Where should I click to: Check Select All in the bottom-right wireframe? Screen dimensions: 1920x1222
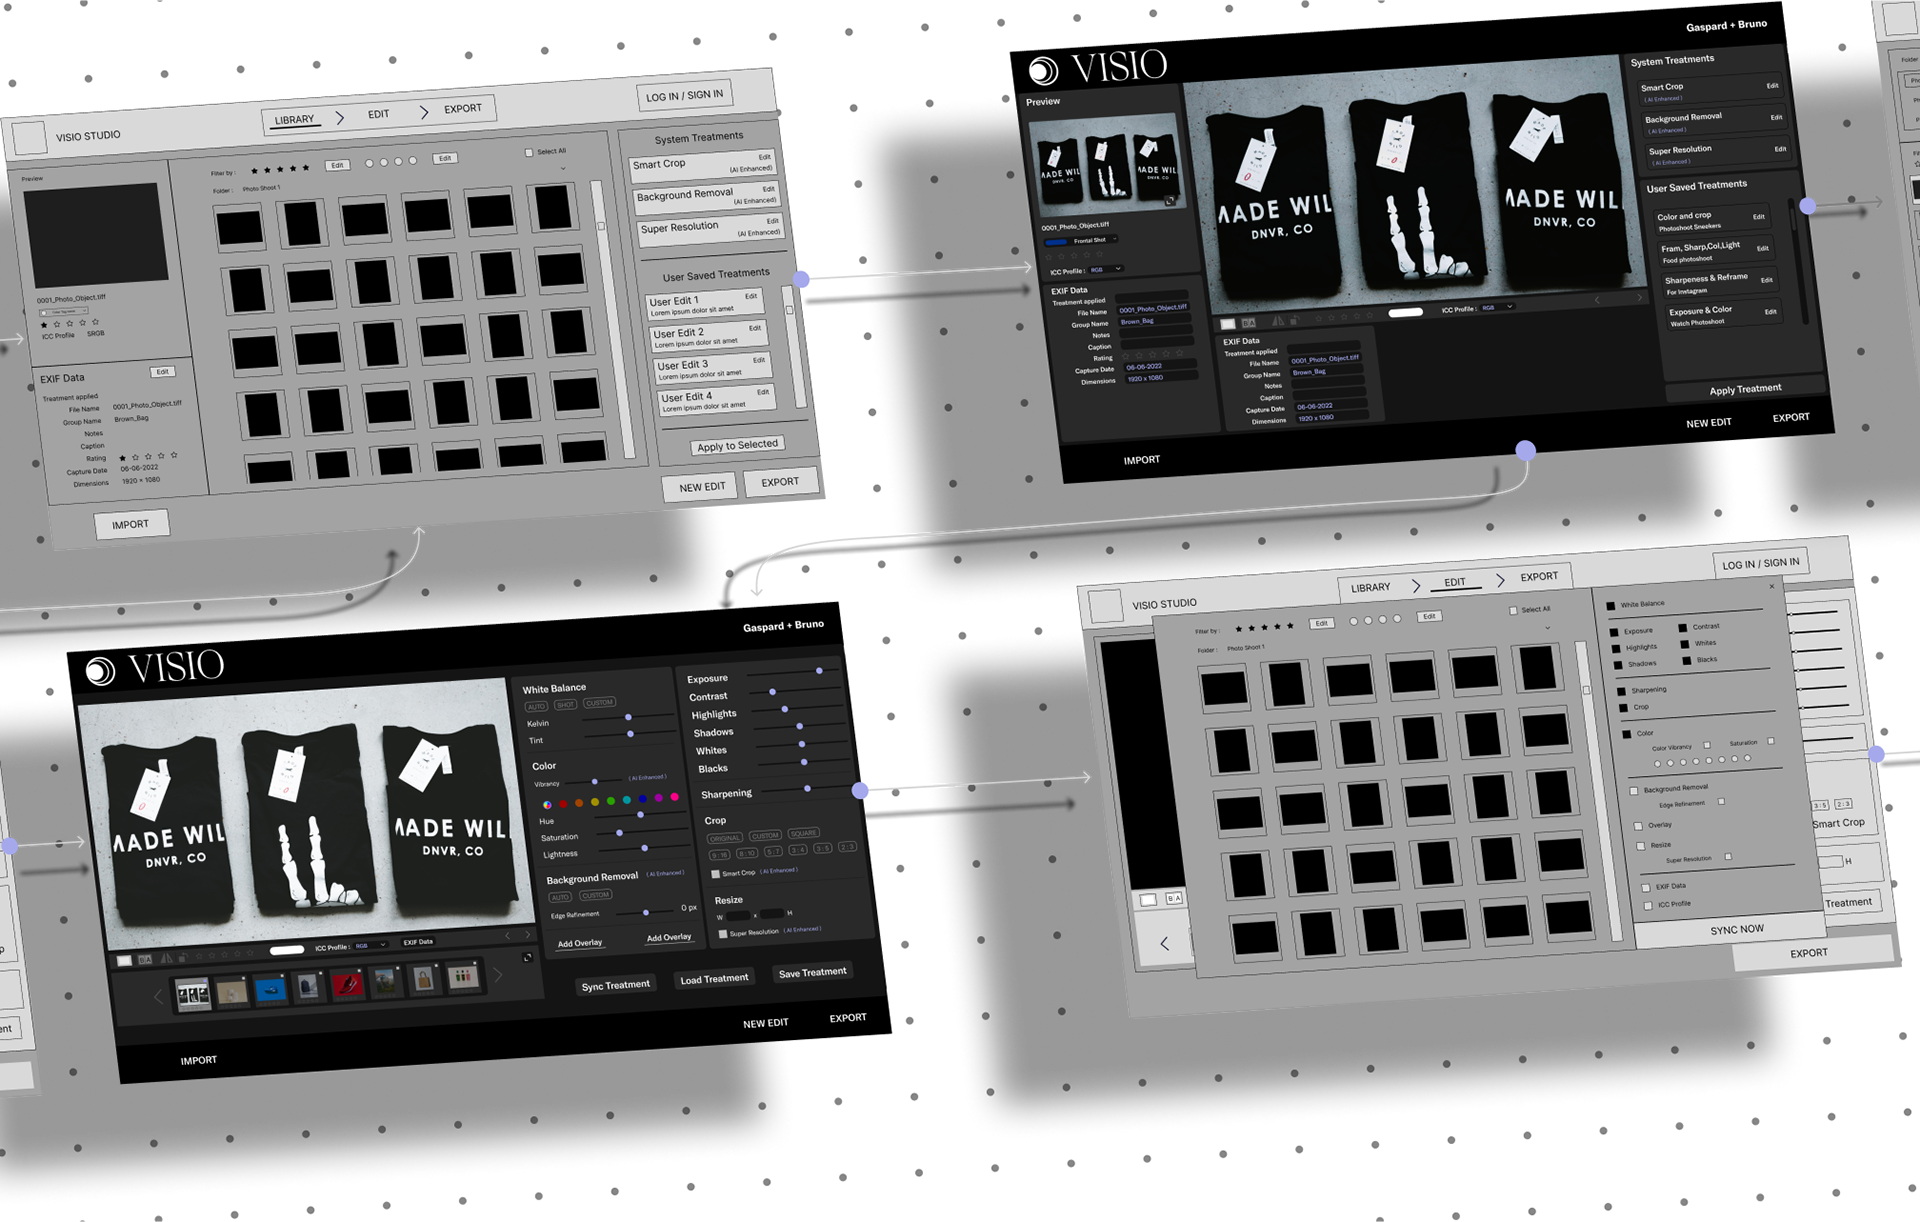tap(1513, 610)
